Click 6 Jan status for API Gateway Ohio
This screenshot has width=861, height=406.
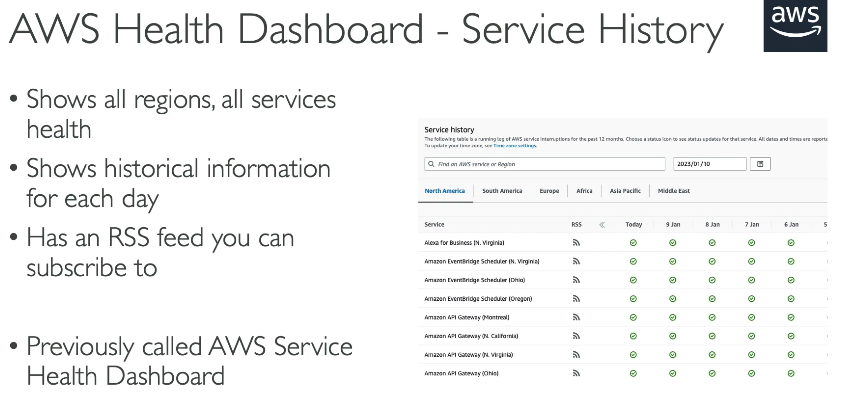(791, 374)
